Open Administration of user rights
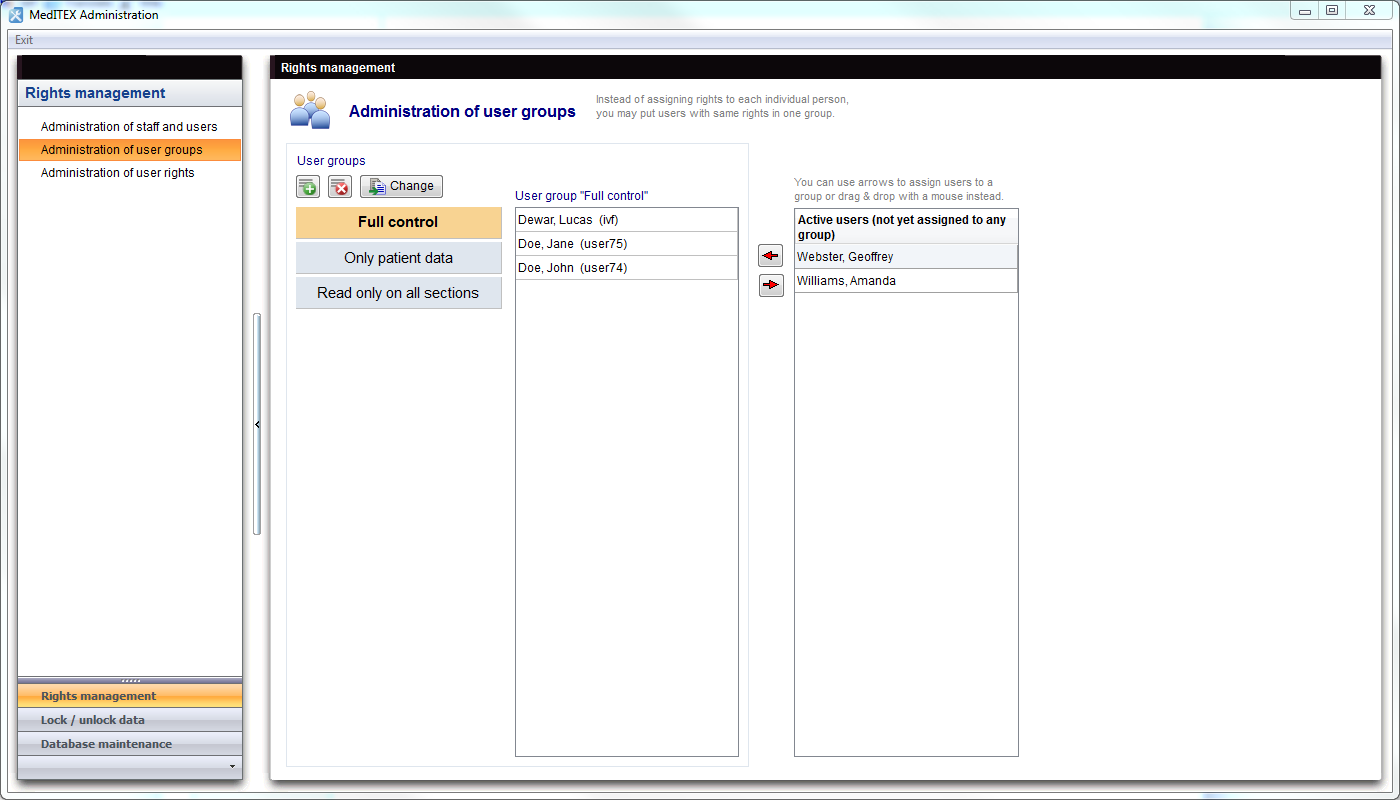Screen dimensions: 1400x800 point(129,173)
